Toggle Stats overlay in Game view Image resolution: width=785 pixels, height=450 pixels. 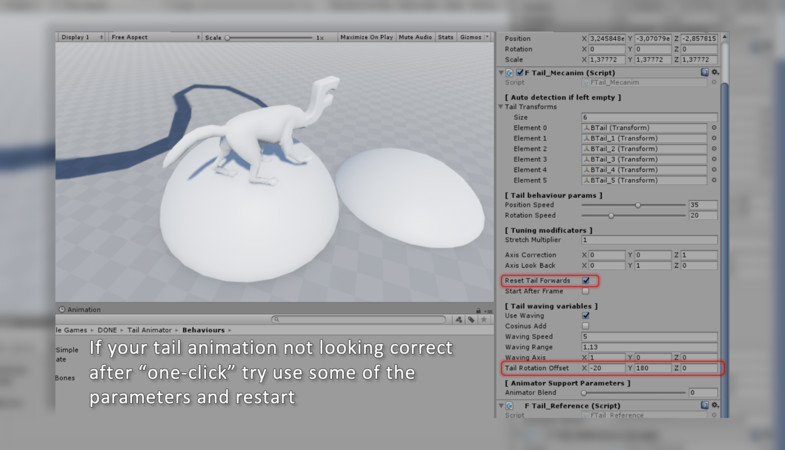[445, 37]
